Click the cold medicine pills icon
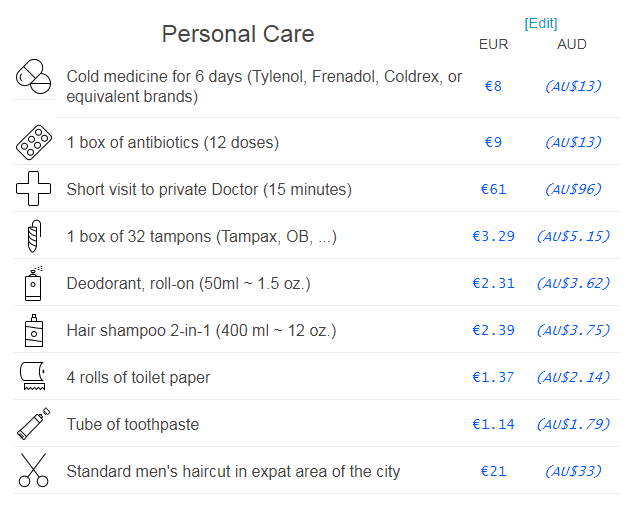The width and height of the screenshot is (635, 509). (34, 76)
